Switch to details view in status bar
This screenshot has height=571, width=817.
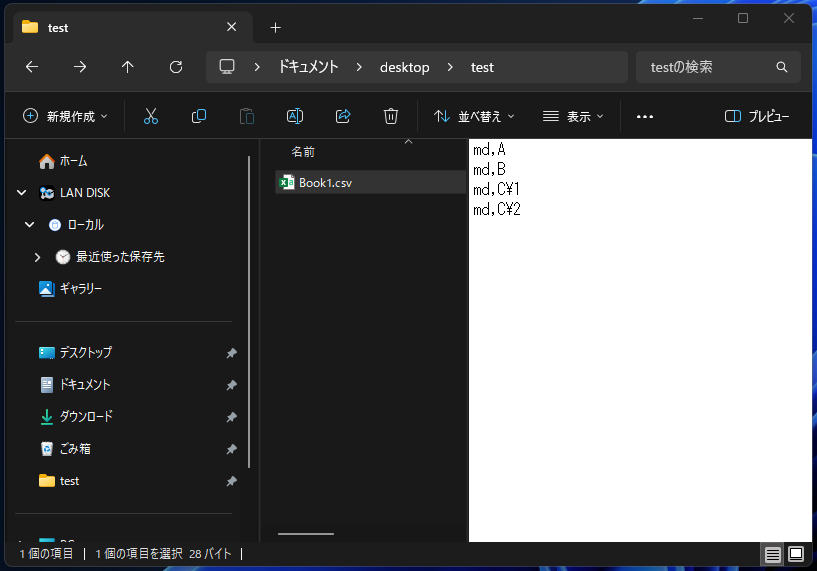[x=773, y=555]
